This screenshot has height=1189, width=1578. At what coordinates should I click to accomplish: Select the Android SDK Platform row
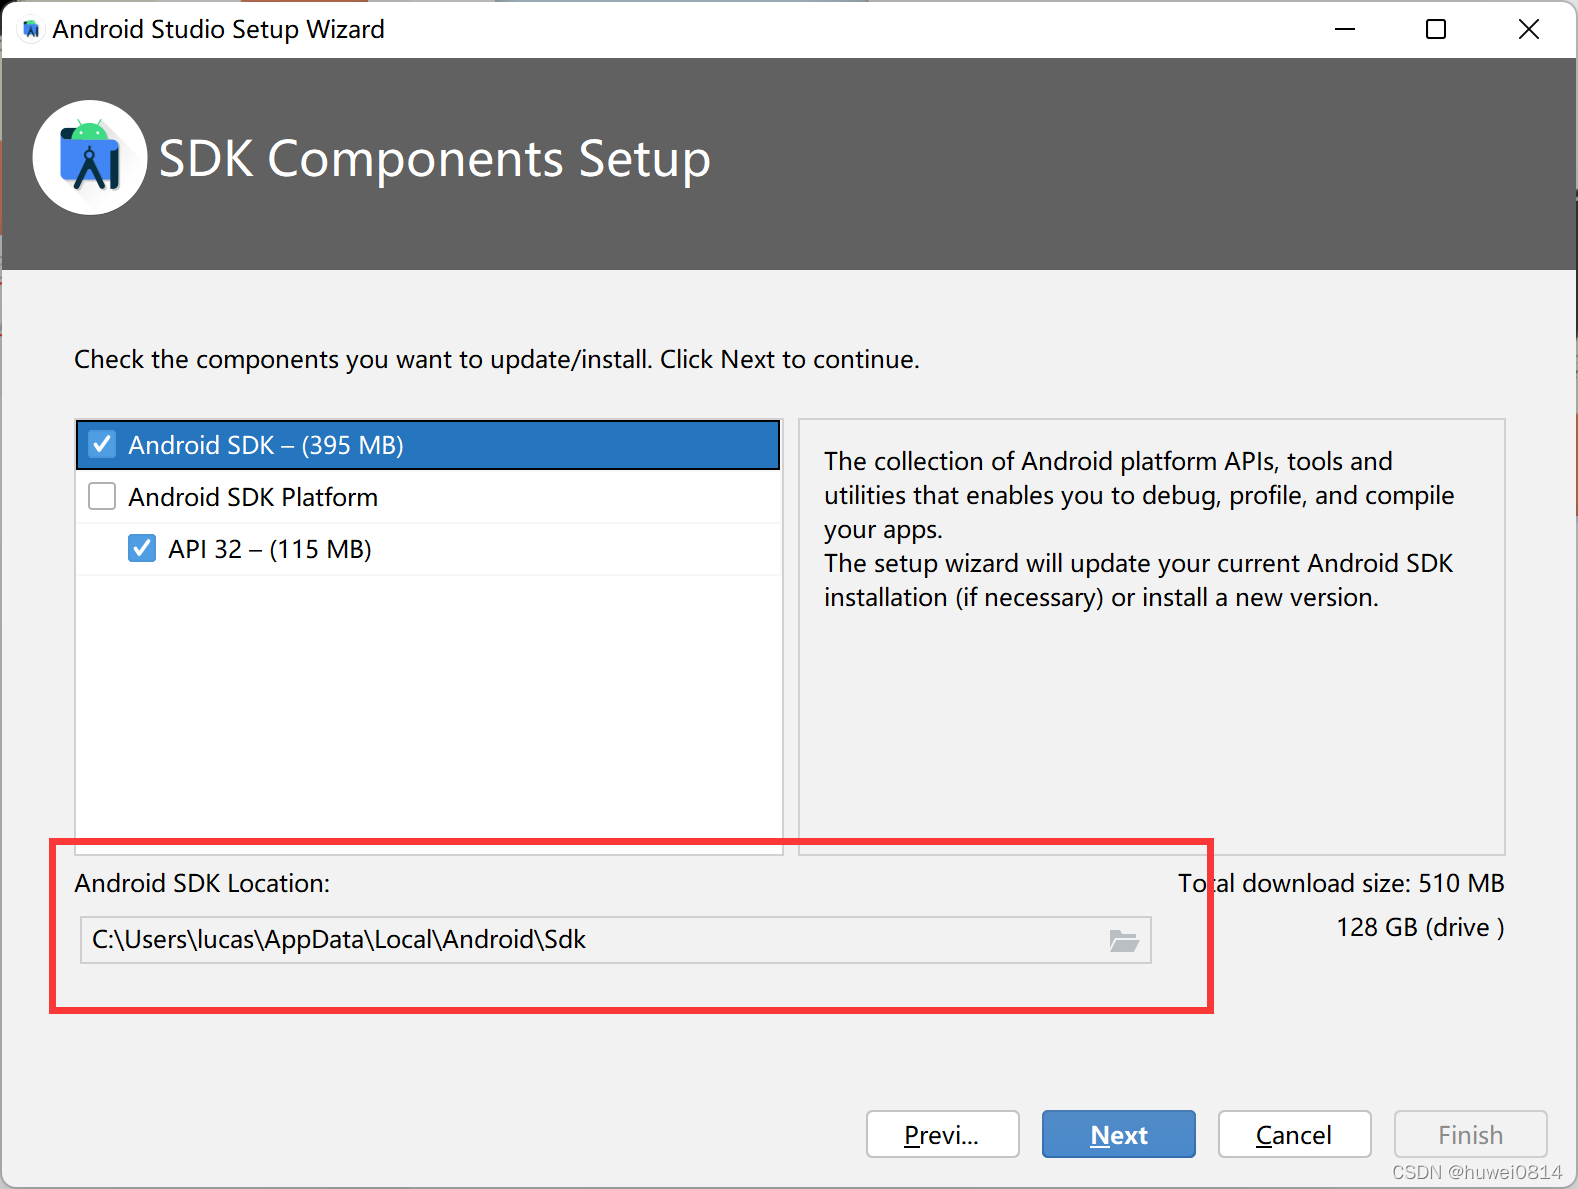coord(428,497)
